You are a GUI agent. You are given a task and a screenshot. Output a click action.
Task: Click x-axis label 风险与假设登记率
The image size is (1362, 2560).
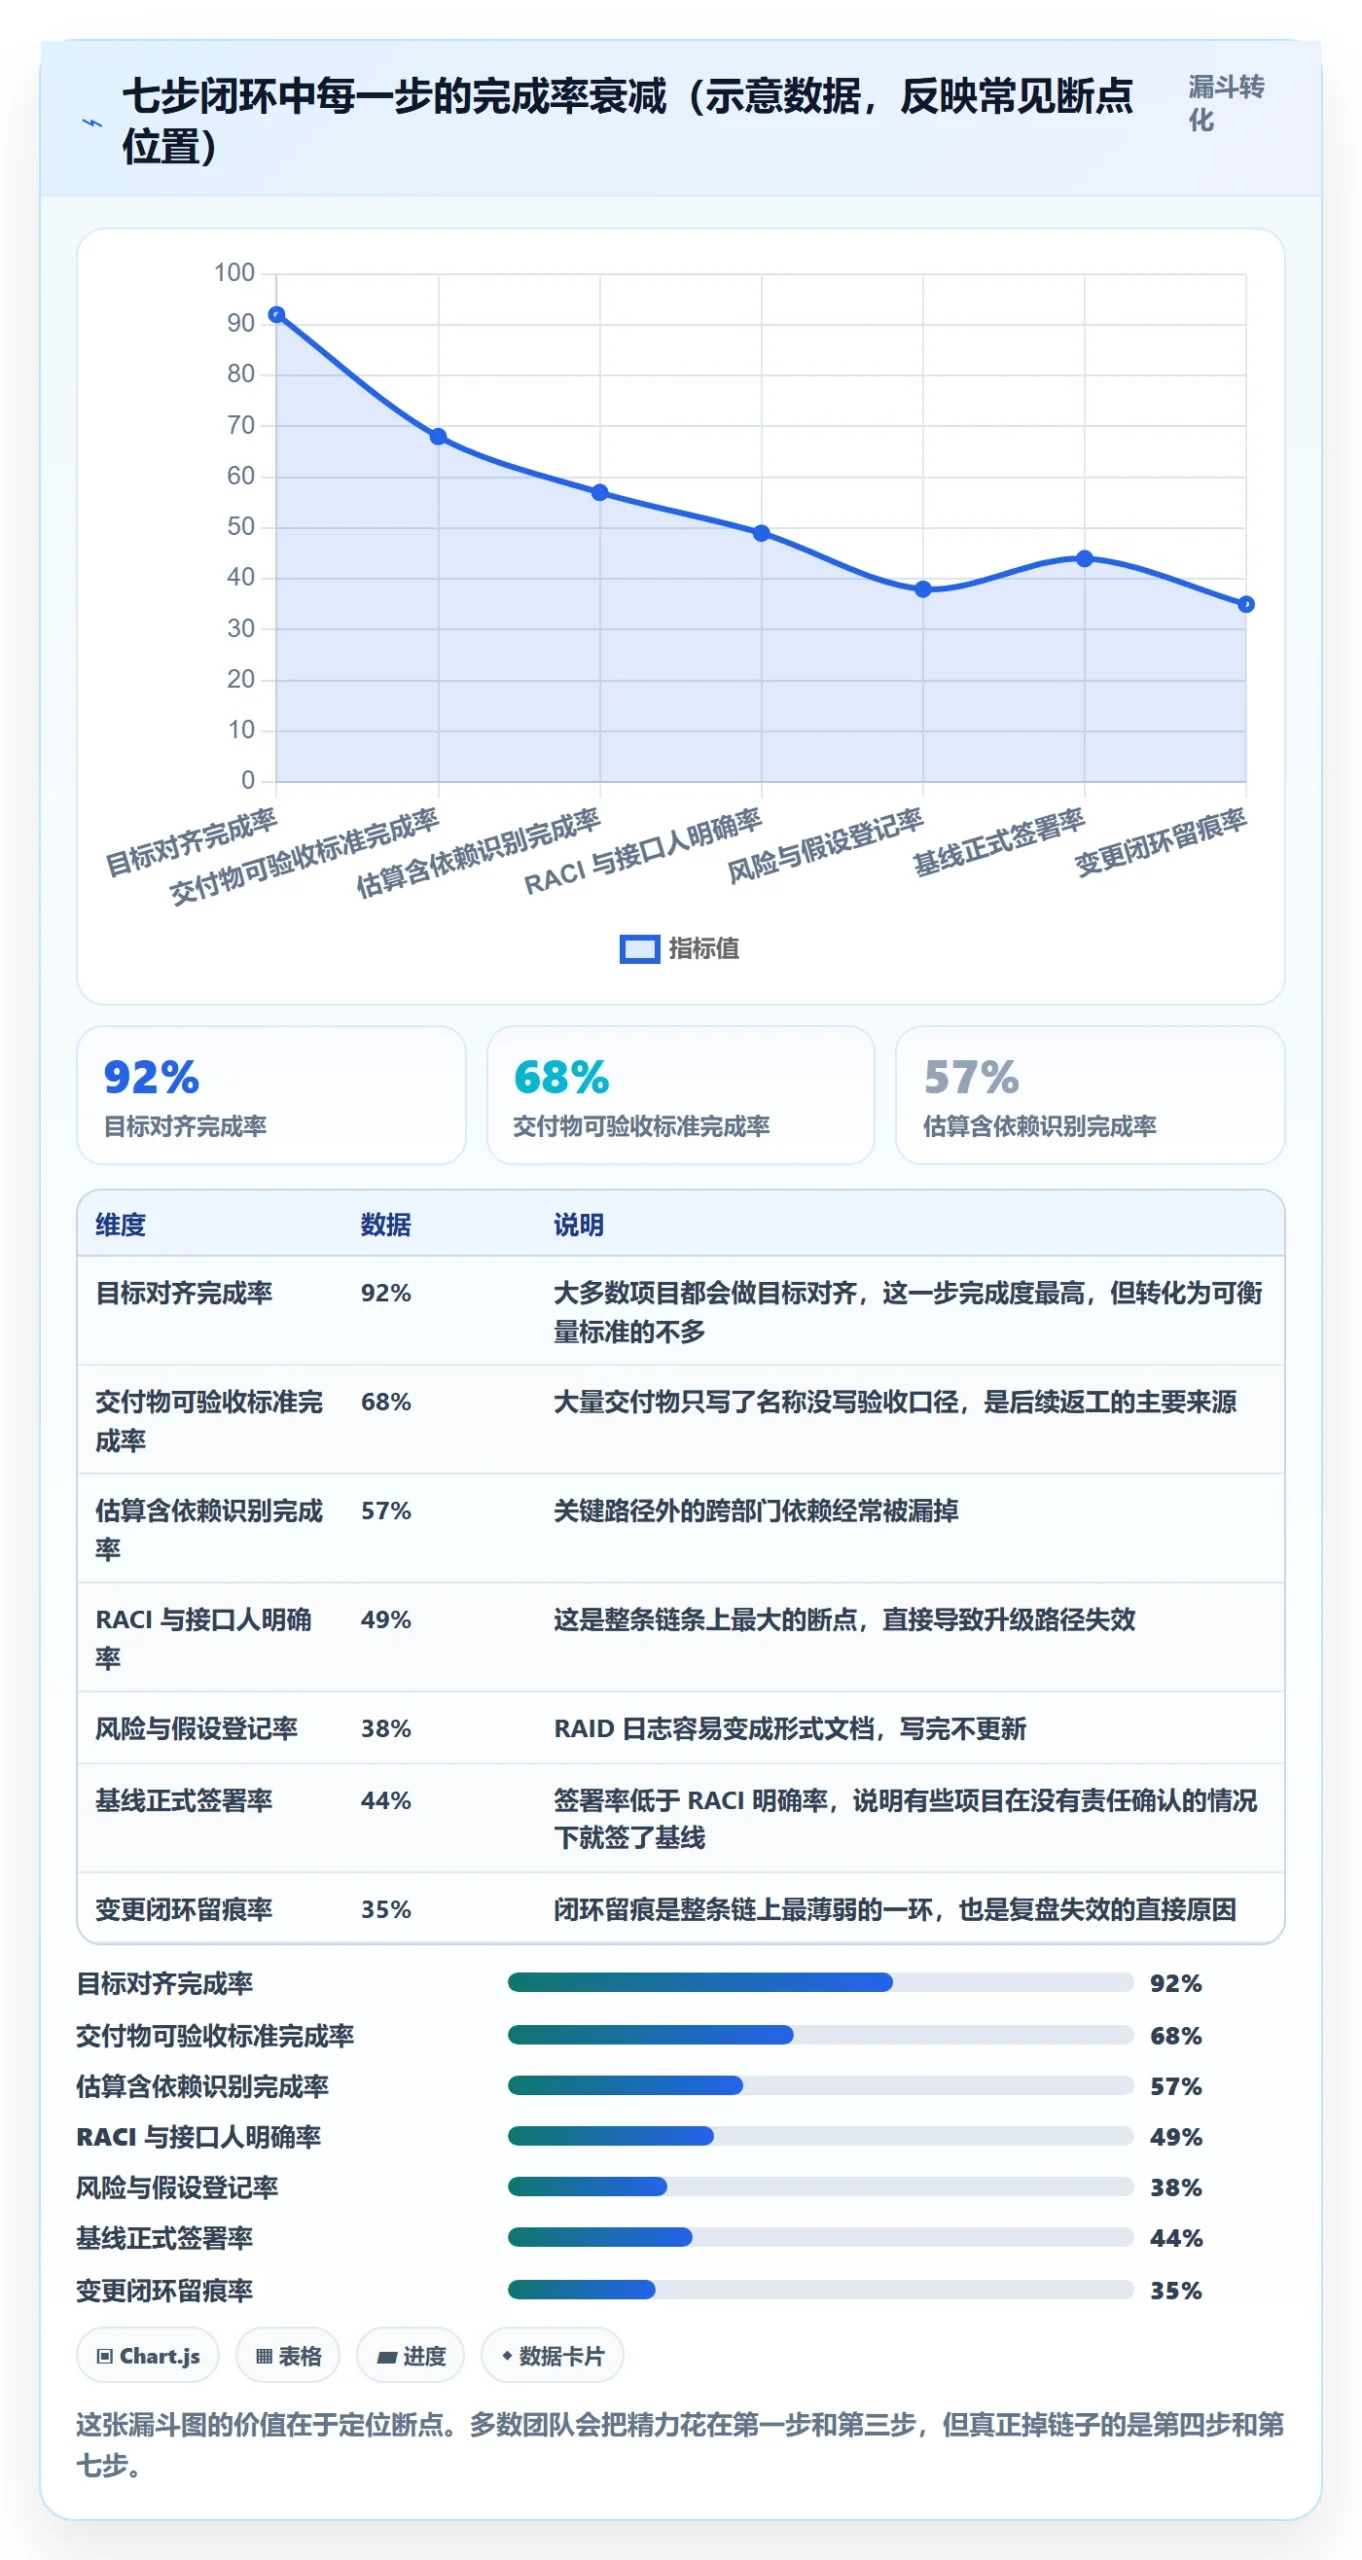click(x=825, y=846)
